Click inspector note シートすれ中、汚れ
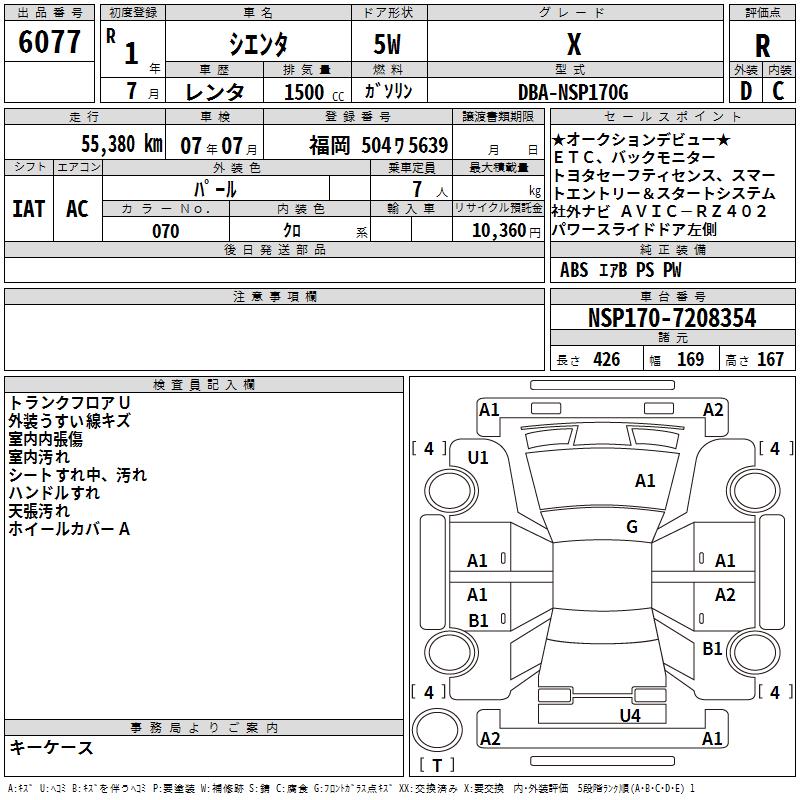The width and height of the screenshot is (800, 800). (x=78, y=475)
